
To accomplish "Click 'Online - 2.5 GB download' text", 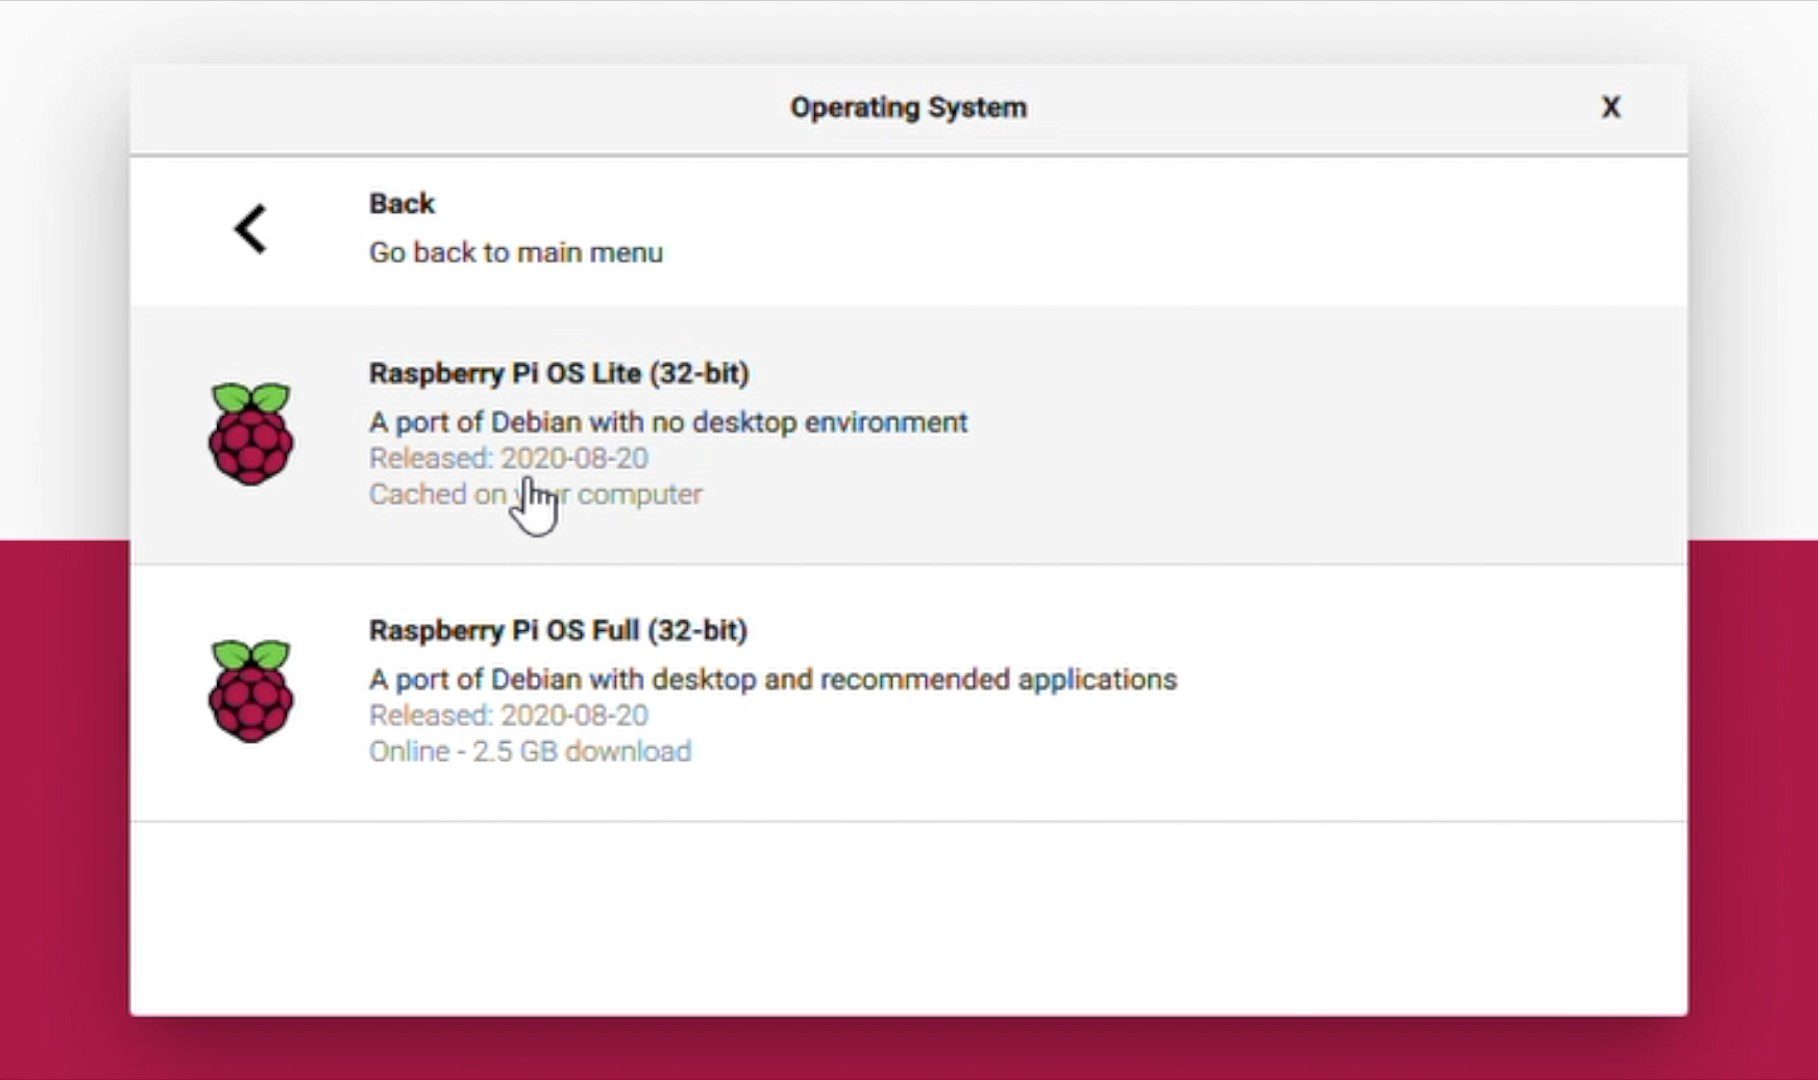I will (530, 751).
